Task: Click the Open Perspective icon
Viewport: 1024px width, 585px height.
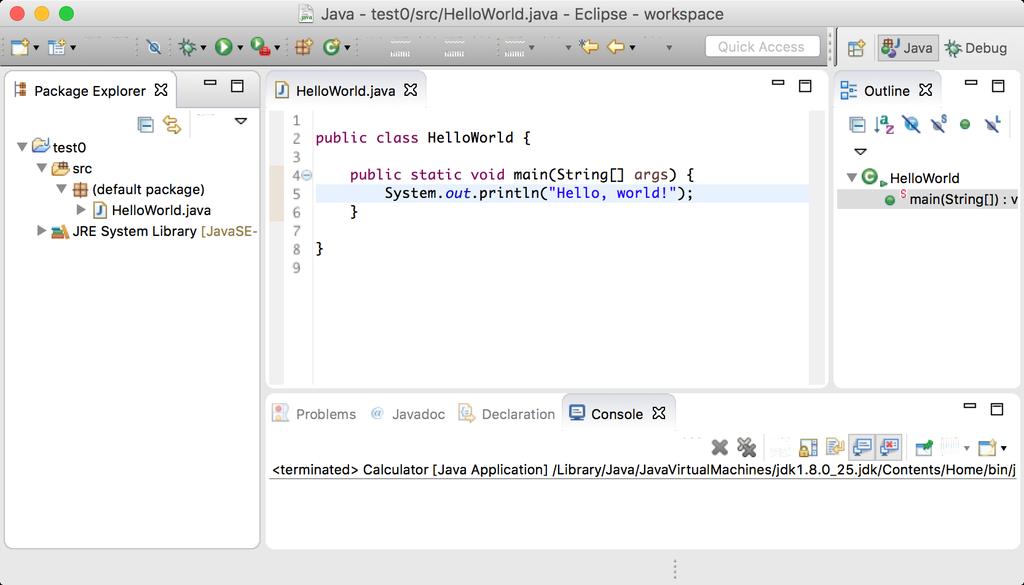Action: [x=856, y=48]
